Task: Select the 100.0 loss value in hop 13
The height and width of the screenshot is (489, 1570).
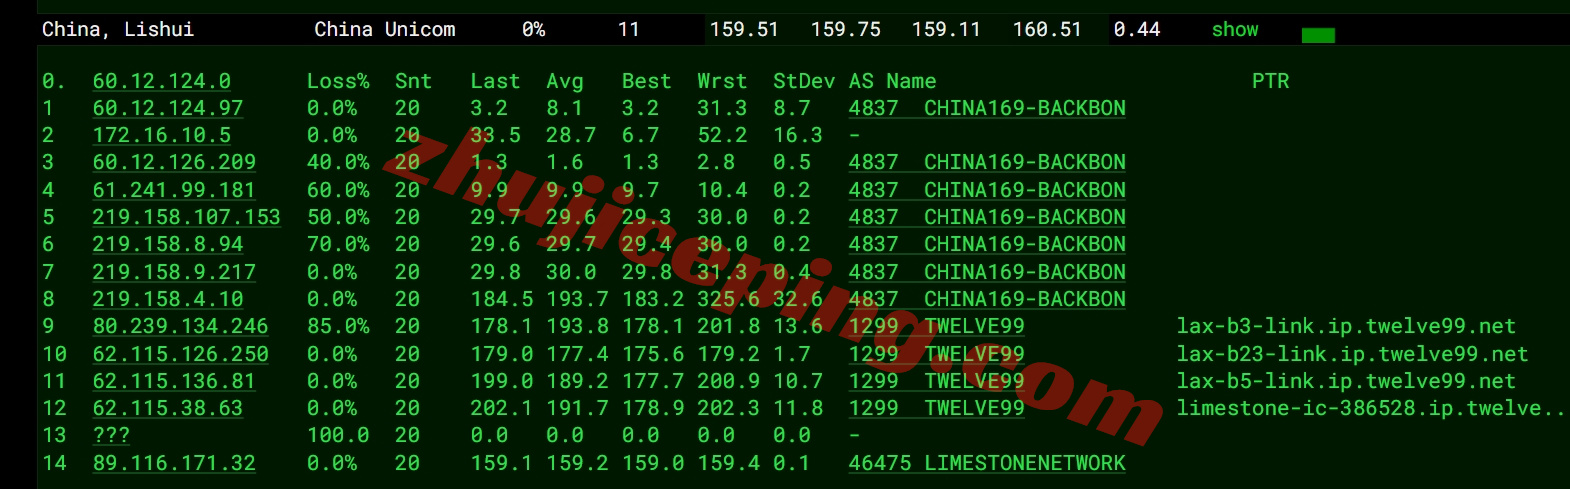Action: tap(338, 435)
